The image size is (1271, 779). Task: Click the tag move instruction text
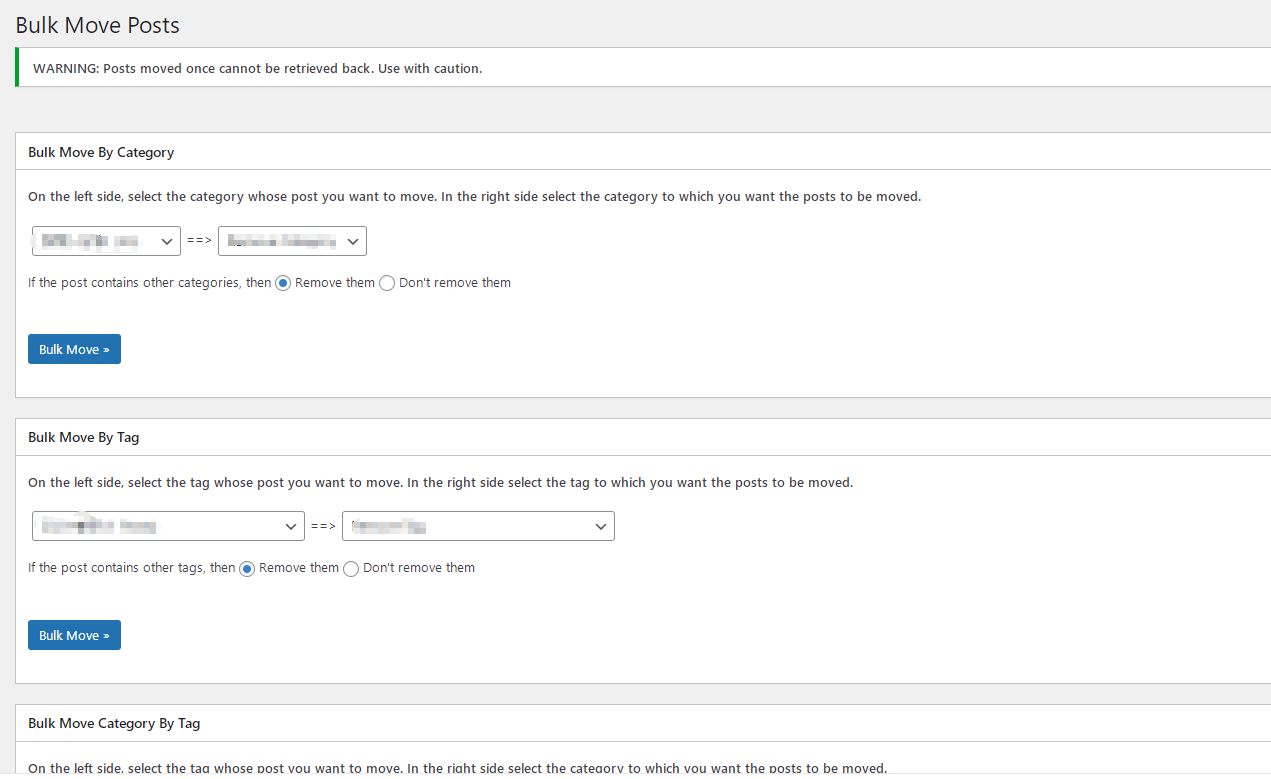(441, 482)
